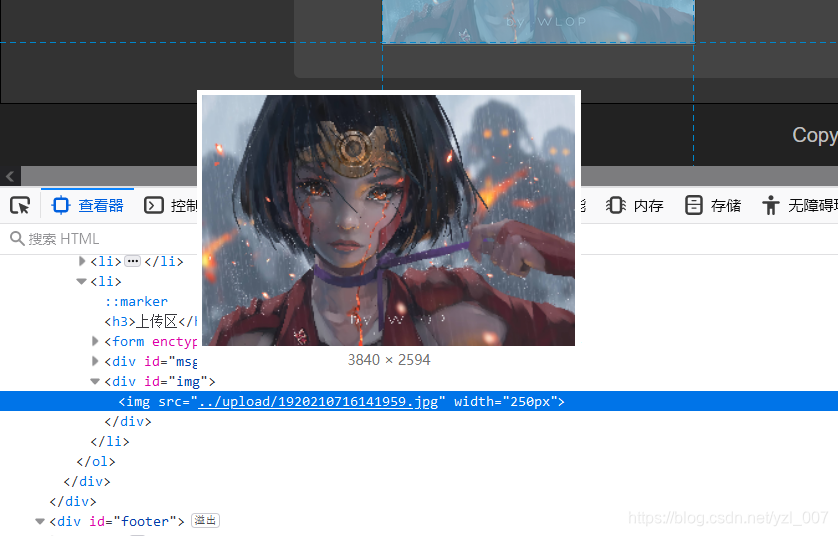This screenshot has height=536, width=838.
Task: Click the Inspector tab icon
Action: coord(60,206)
